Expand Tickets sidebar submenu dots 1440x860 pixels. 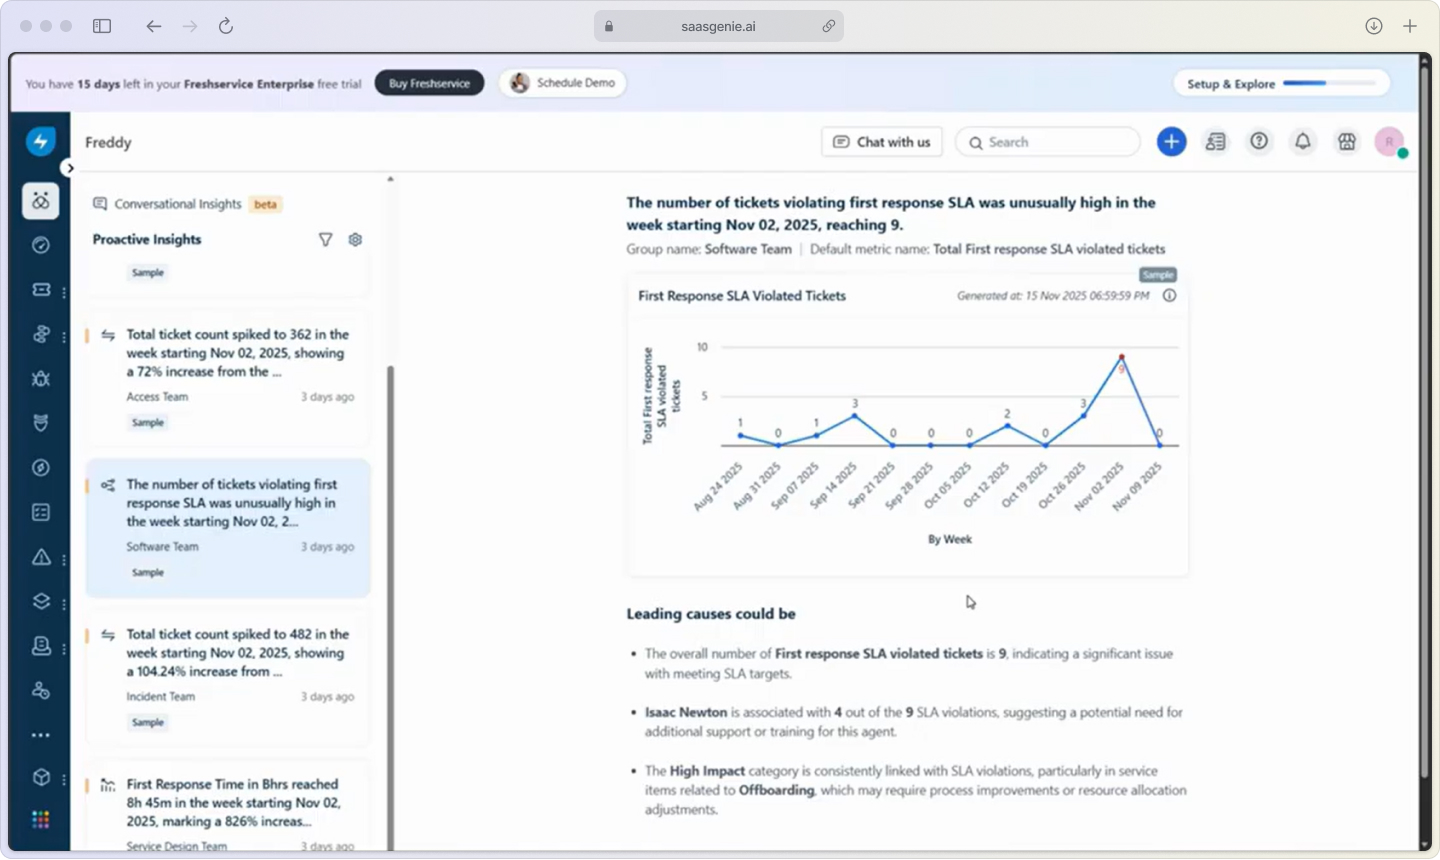click(64, 292)
